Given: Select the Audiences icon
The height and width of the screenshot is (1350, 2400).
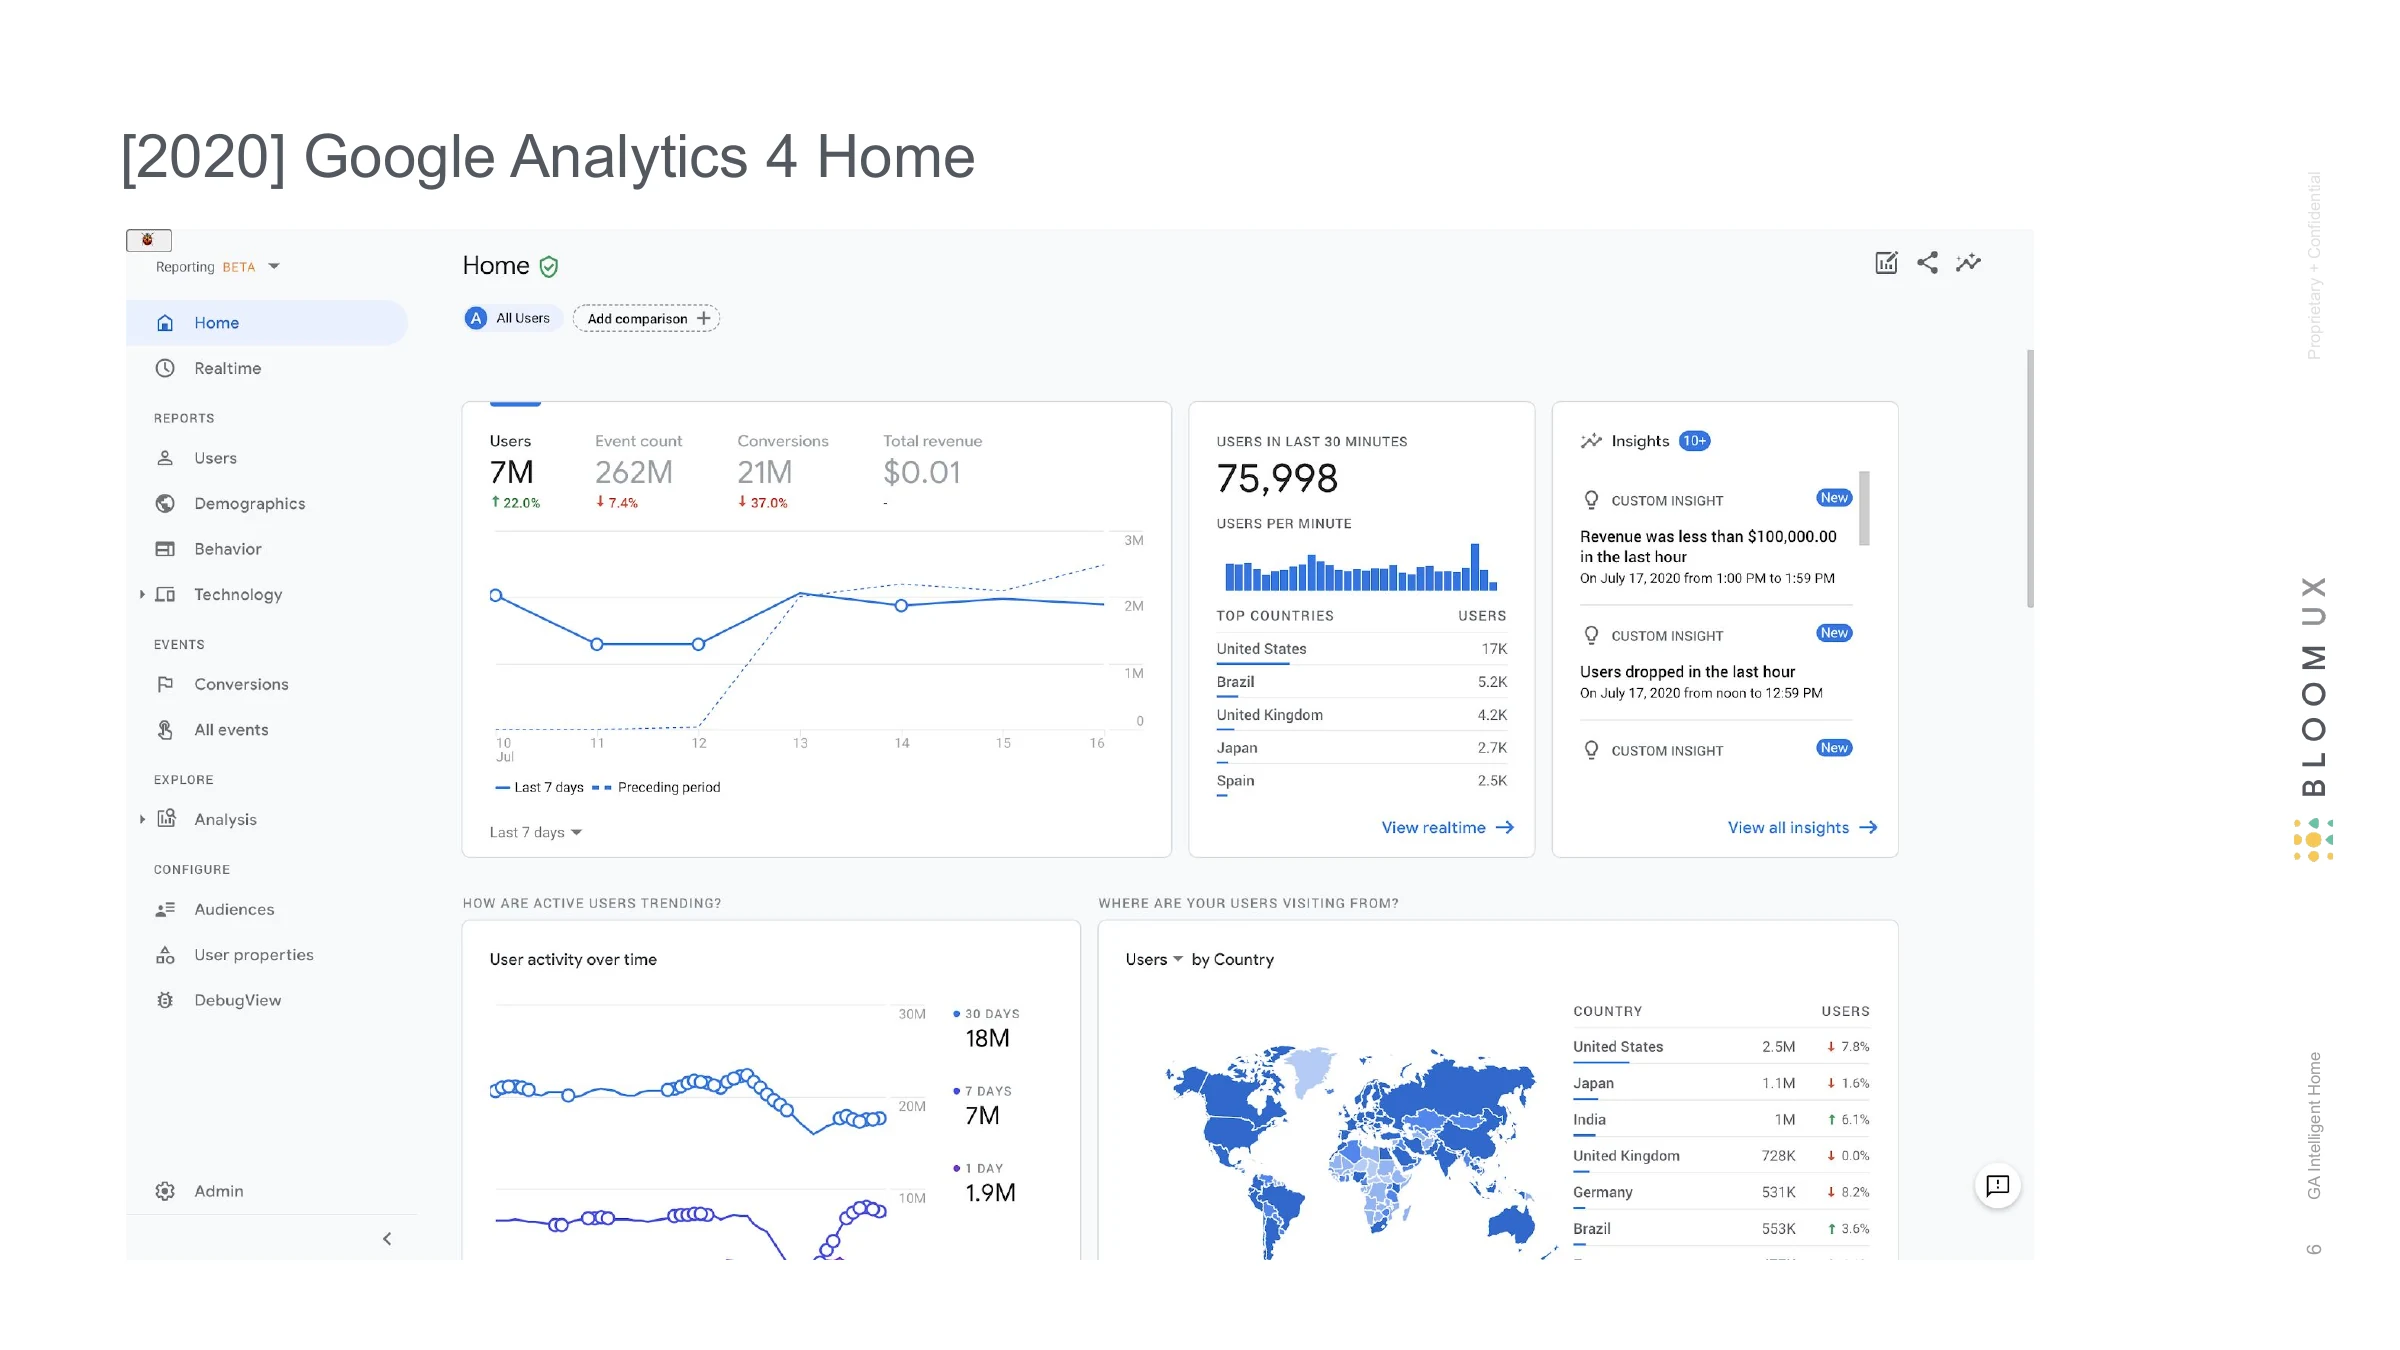Looking at the screenshot, I should (x=165, y=909).
